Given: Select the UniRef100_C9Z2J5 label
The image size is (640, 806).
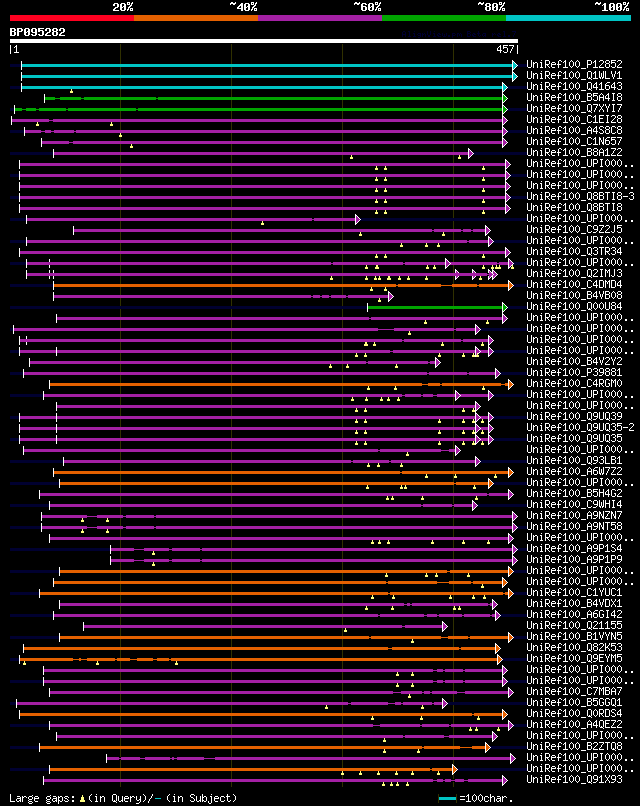Looking at the screenshot, I should coord(574,229).
